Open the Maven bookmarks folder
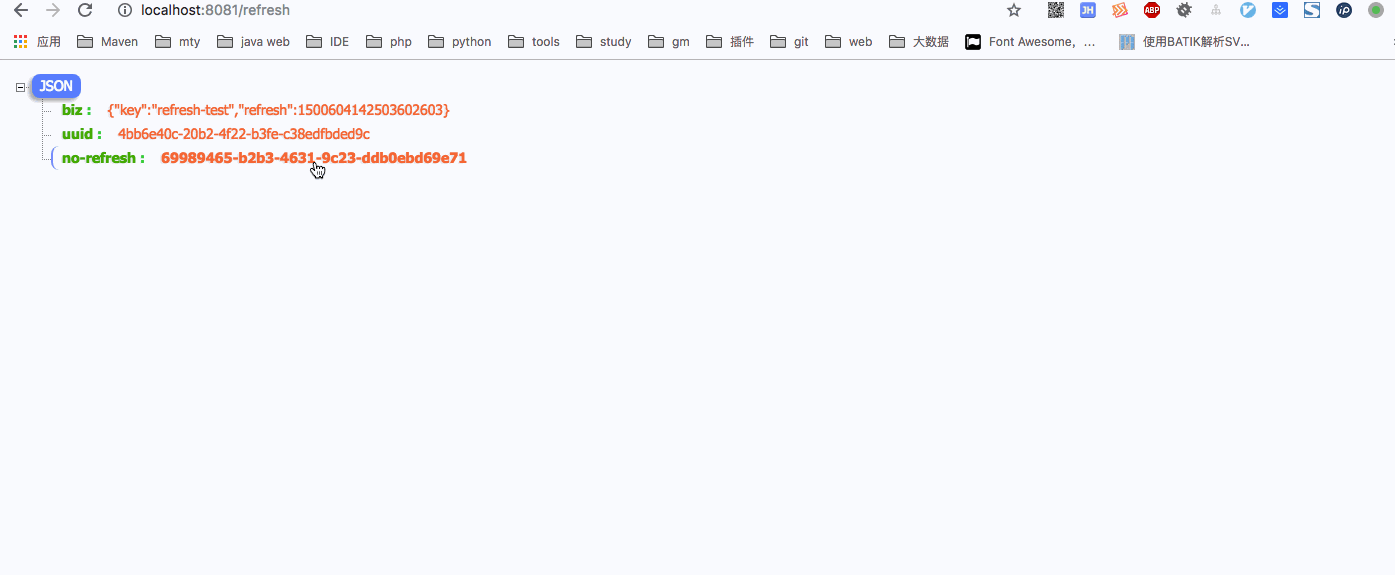1395x575 pixels. coord(108,42)
